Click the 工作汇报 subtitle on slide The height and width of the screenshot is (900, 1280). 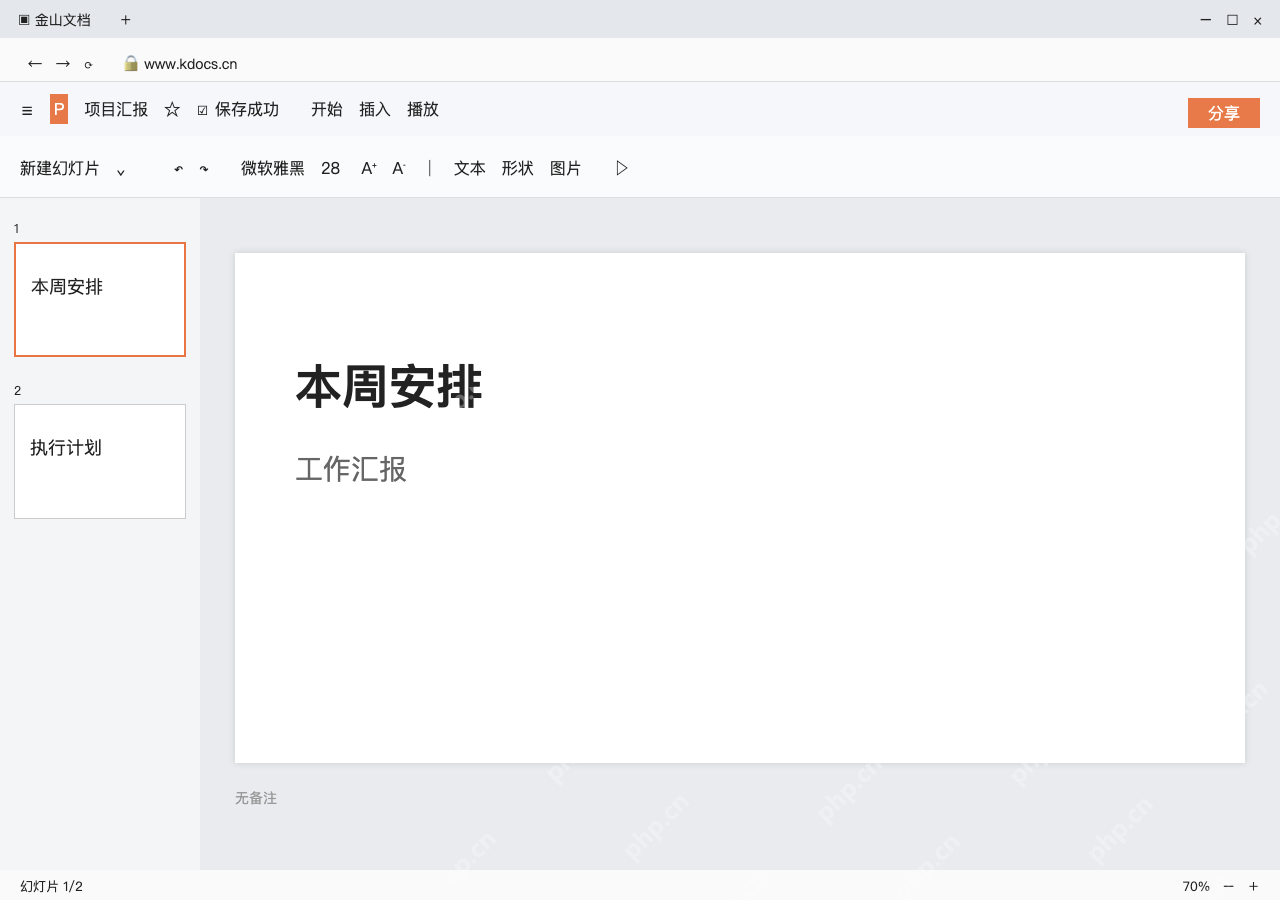[x=351, y=469]
